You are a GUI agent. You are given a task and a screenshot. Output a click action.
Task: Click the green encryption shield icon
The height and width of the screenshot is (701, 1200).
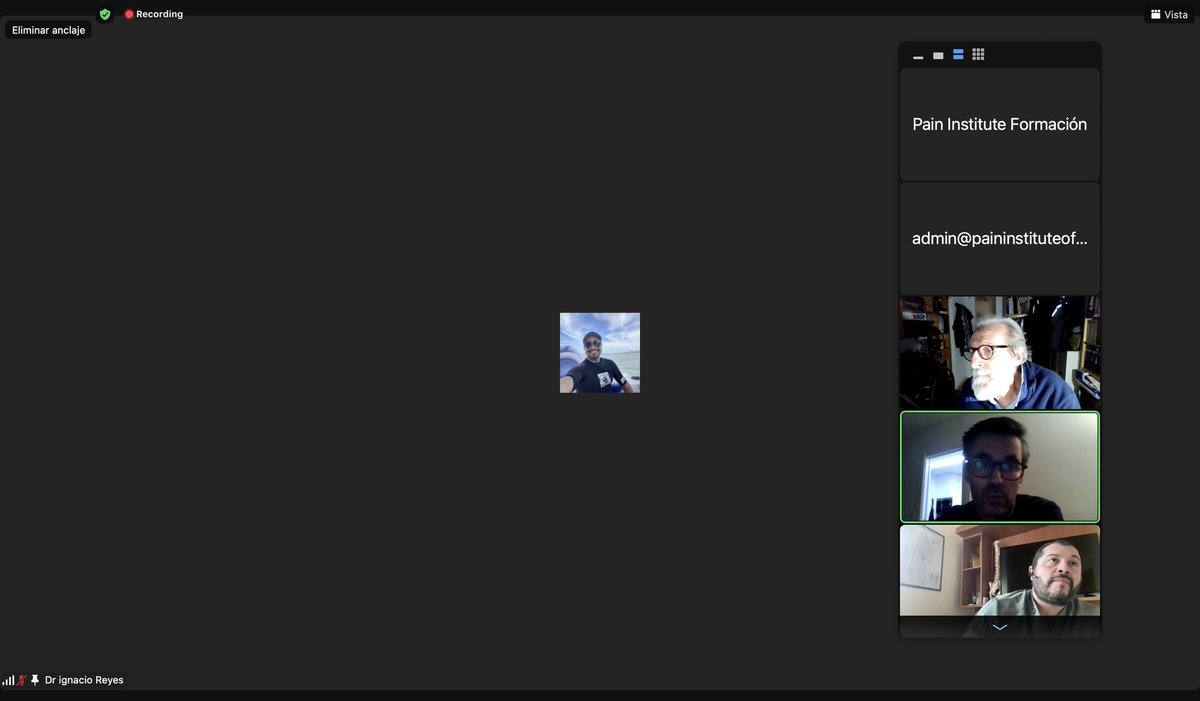pyautogui.click(x=105, y=14)
